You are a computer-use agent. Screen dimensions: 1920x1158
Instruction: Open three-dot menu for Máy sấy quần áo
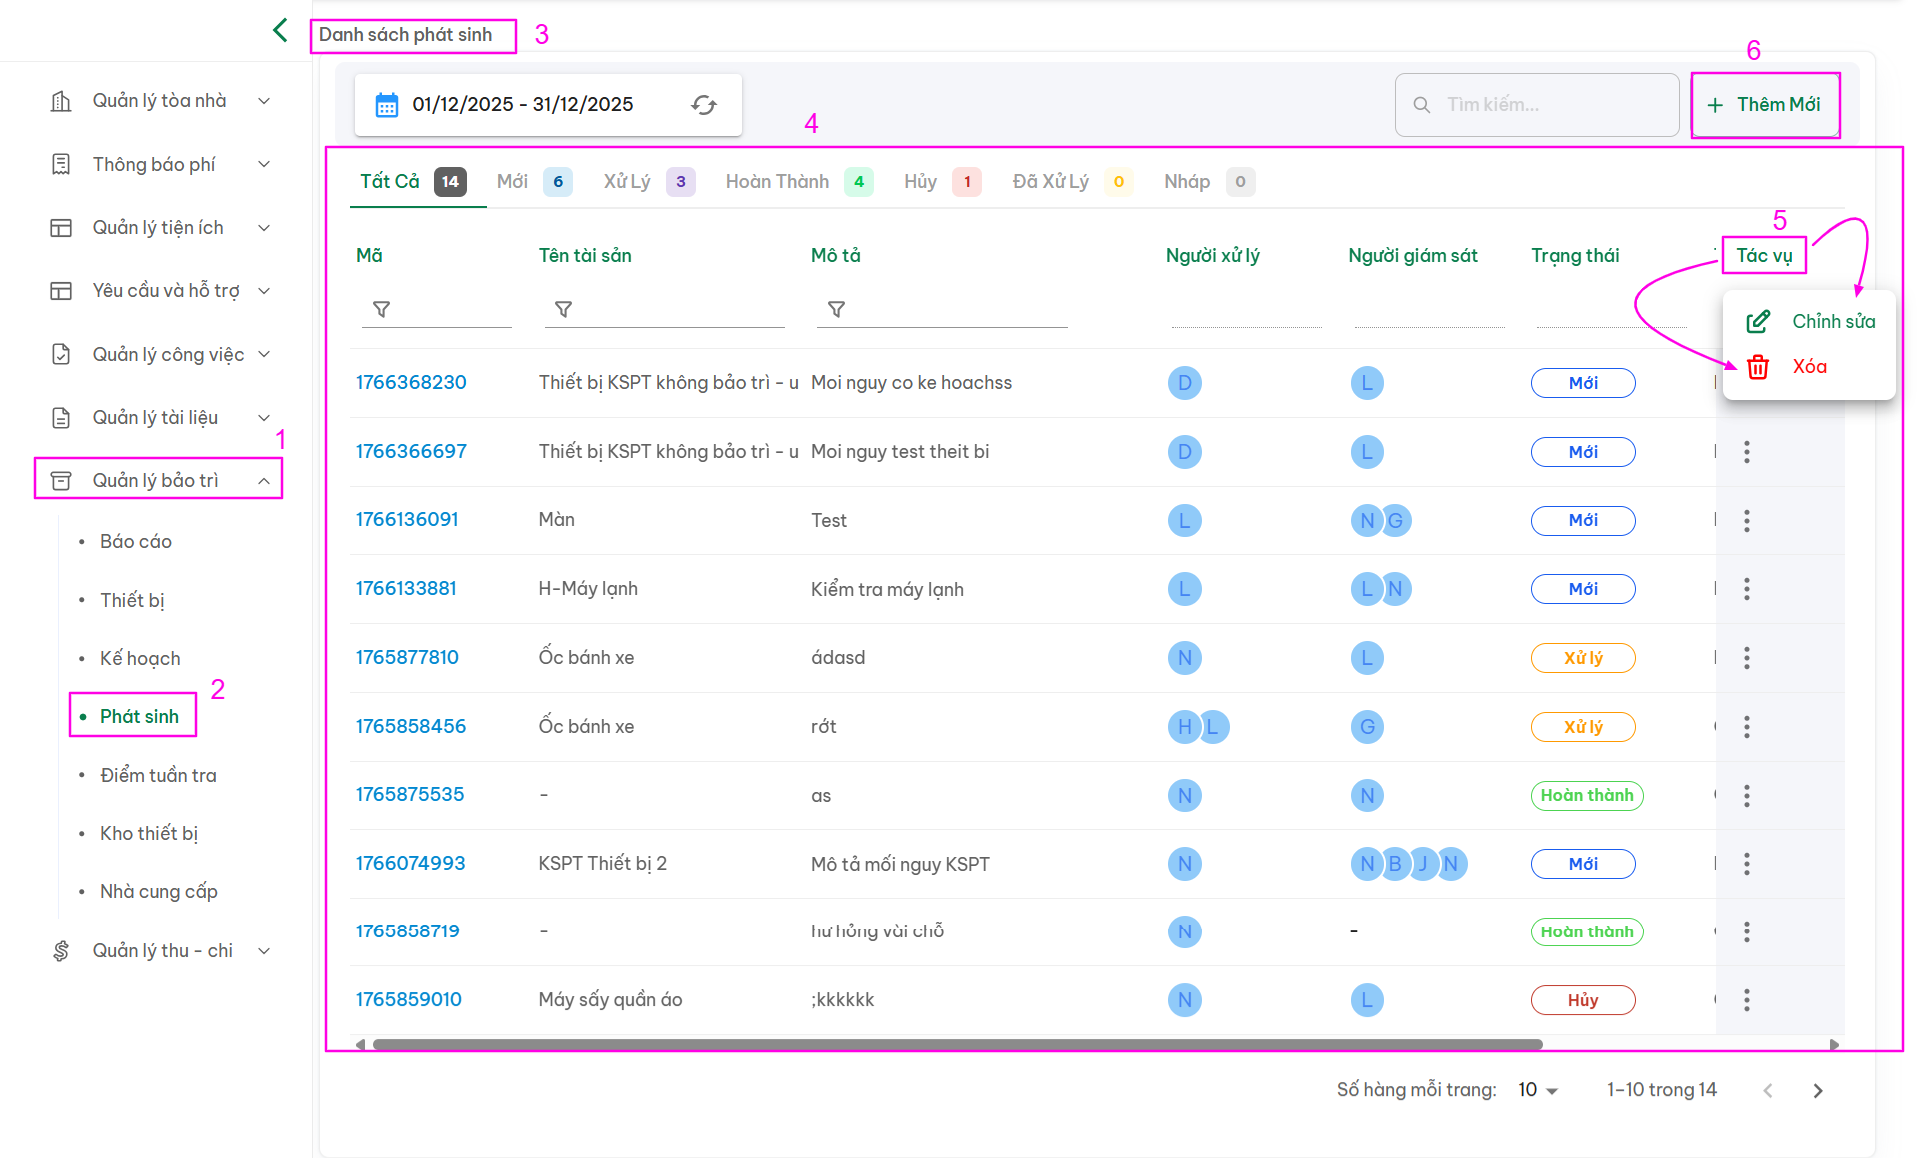(x=1746, y=1000)
